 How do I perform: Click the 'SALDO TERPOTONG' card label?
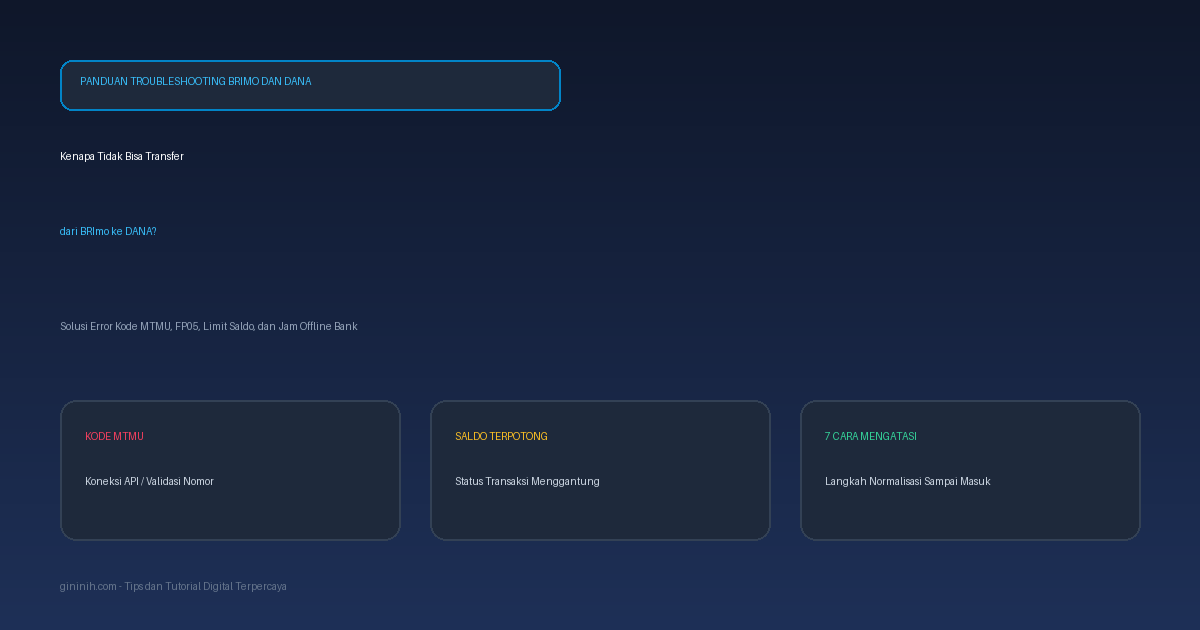(501, 436)
